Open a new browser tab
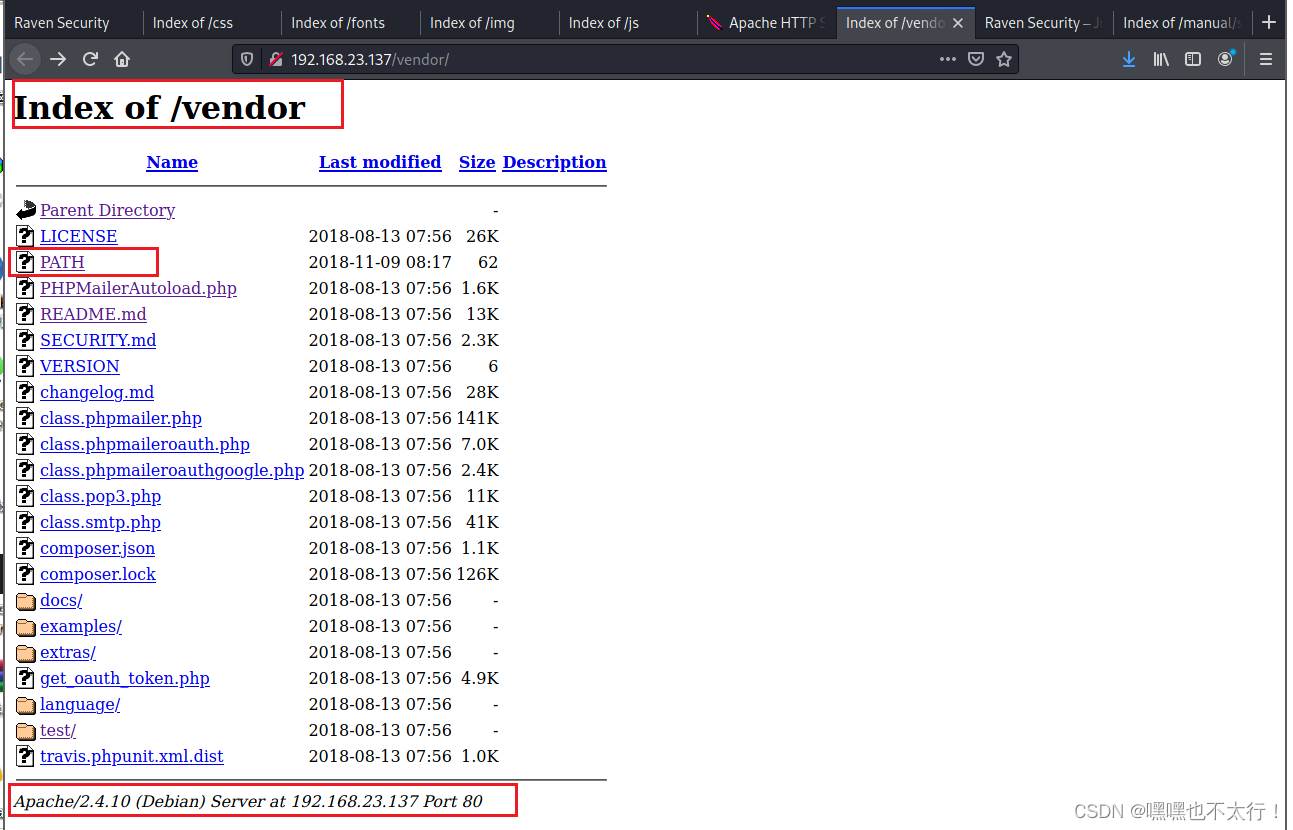The width and height of the screenshot is (1293, 830). (1269, 23)
